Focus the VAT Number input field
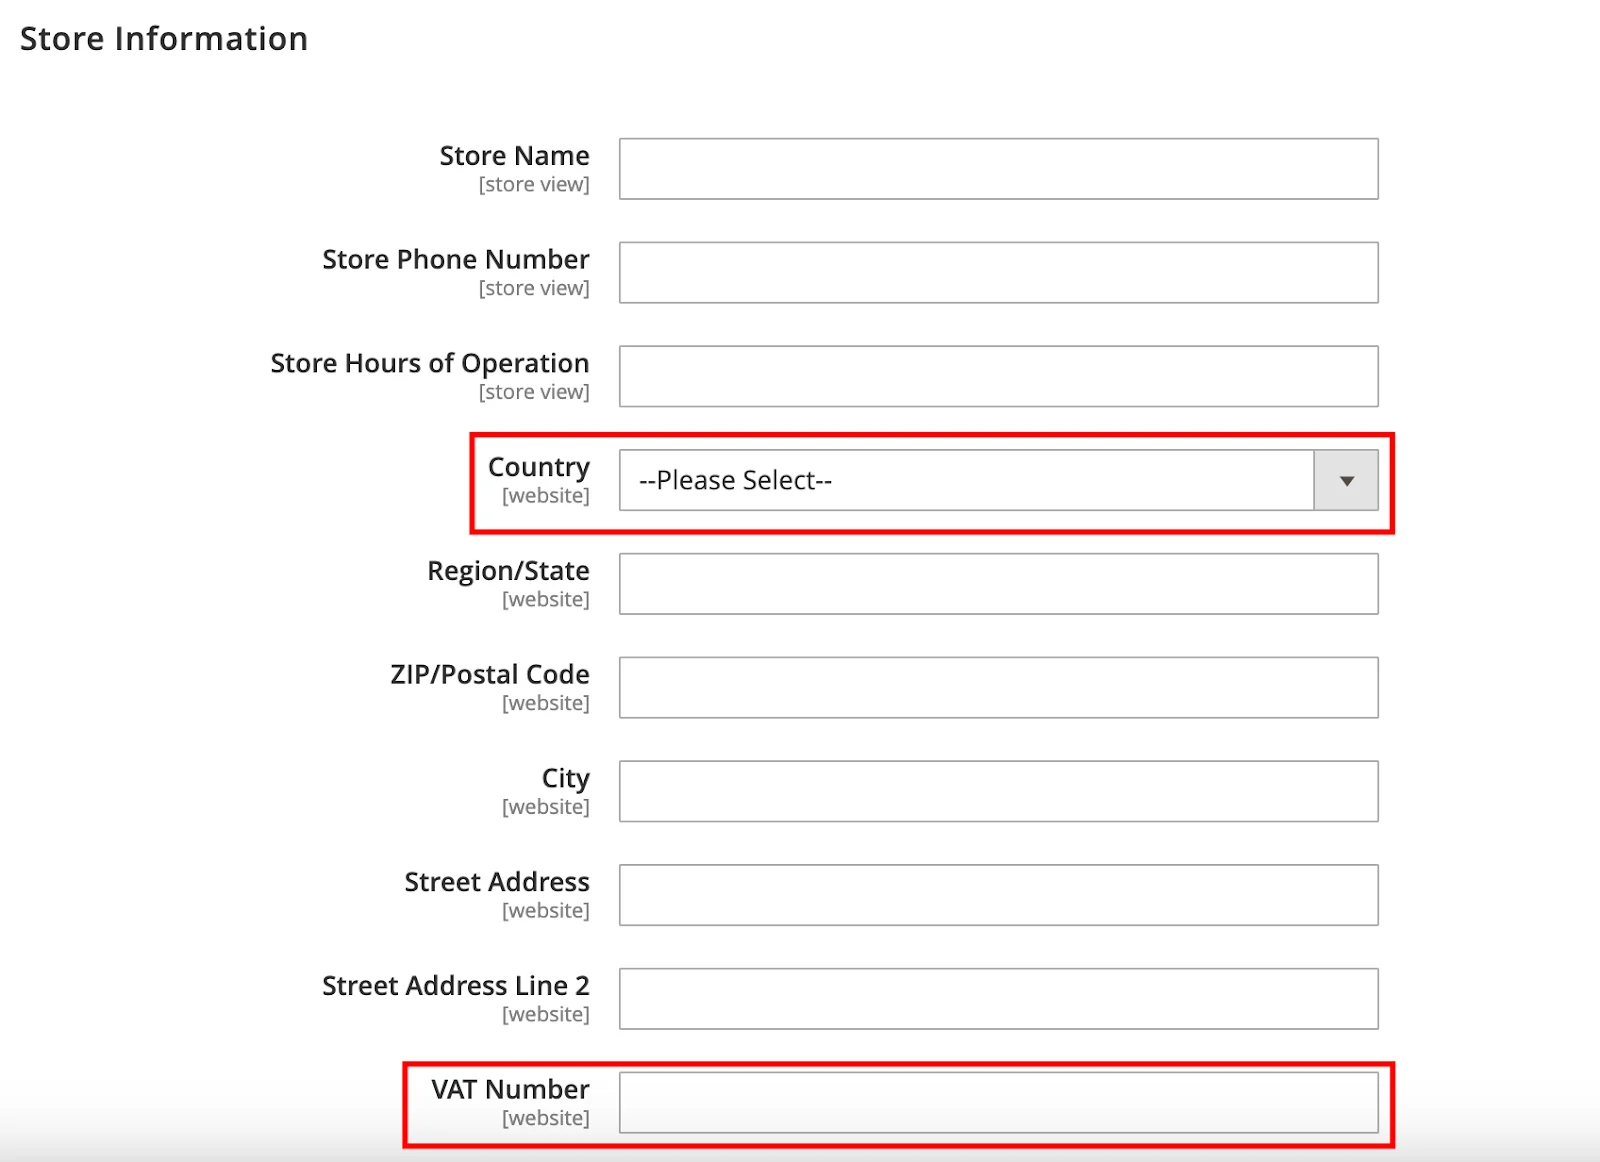This screenshot has height=1162, width=1600. (998, 1102)
